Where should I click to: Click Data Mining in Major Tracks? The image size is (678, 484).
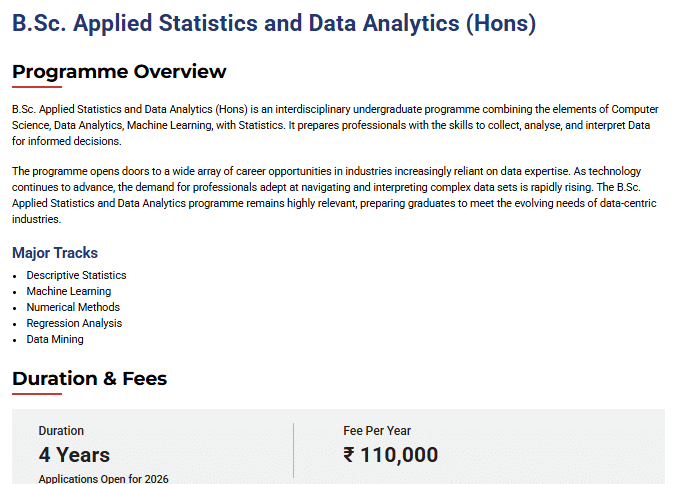[x=55, y=339]
